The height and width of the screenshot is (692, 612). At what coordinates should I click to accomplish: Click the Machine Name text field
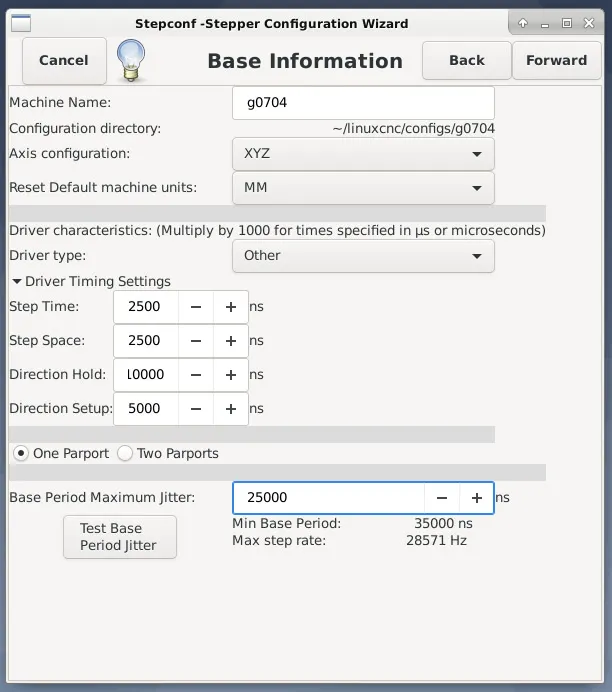coord(363,102)
